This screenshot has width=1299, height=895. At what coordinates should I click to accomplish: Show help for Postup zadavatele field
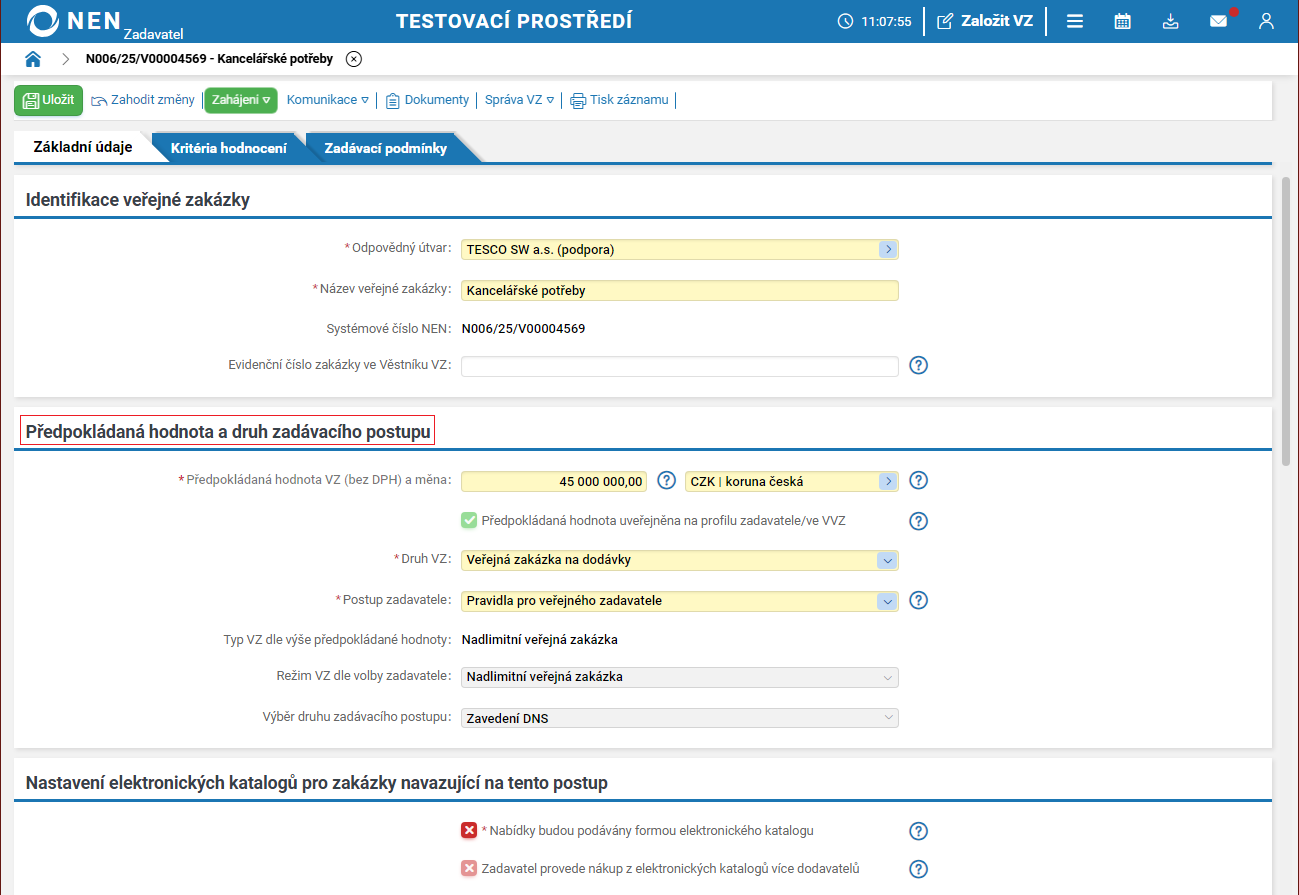click(x=918, y=601)
